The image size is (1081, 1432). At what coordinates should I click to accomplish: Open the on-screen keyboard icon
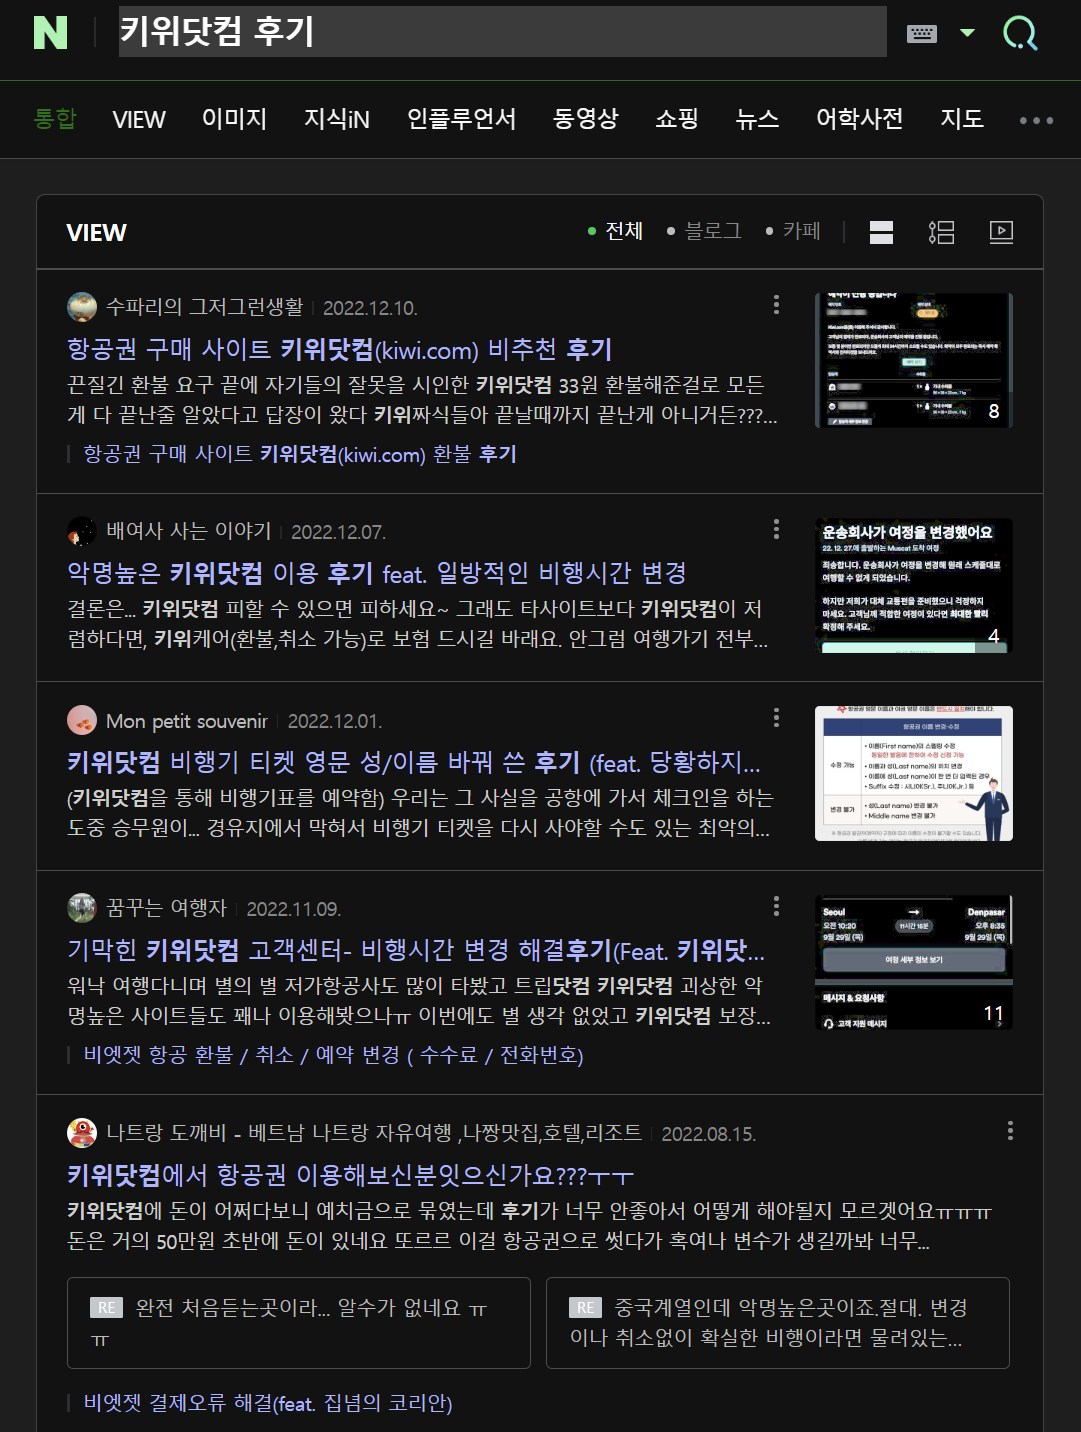pos(922,33)
